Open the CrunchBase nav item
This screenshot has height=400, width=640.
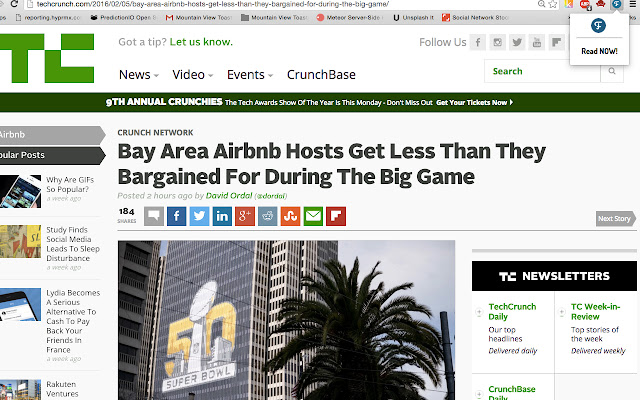(321, 75)
